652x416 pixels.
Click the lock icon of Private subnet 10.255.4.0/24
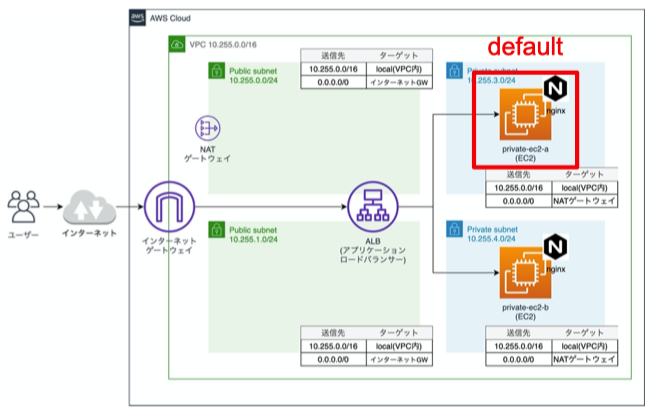454,229
